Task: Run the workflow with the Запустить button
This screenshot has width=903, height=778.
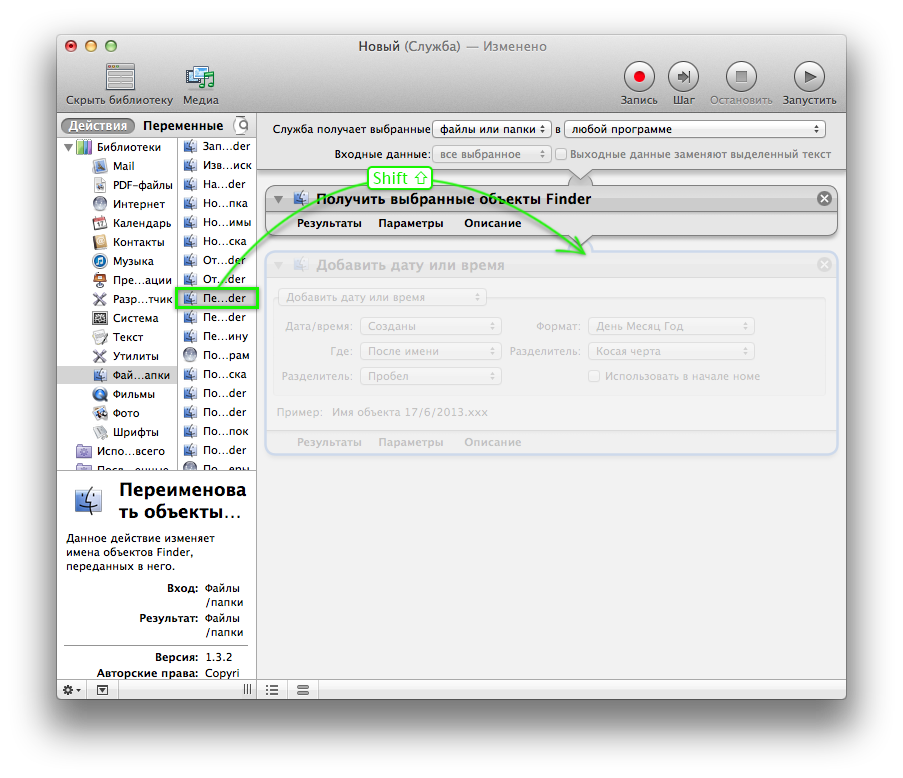Action: (808, 77)
